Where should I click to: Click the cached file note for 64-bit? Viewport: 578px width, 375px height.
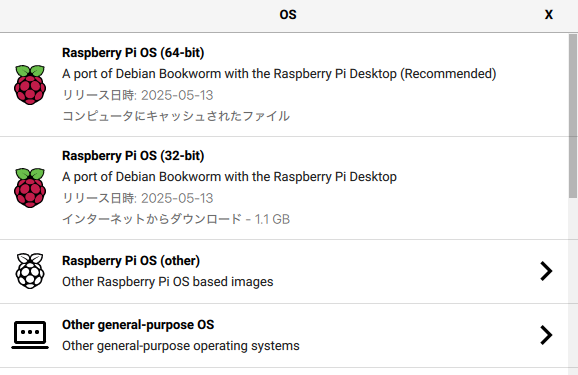click(x=176, y=116)
